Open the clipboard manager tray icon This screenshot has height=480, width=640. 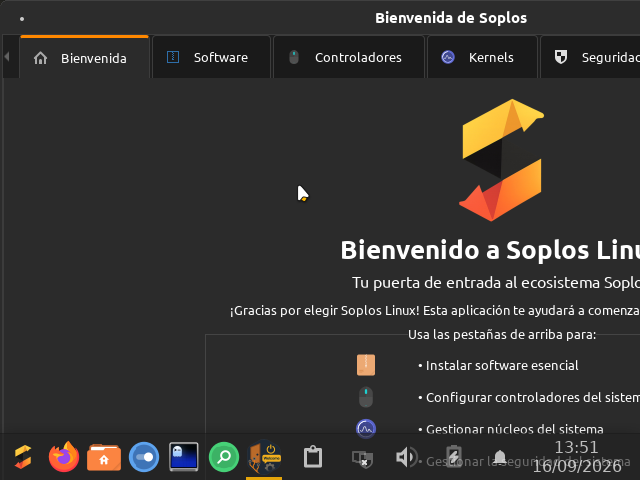pyautogui.click(x=313, y=457)
